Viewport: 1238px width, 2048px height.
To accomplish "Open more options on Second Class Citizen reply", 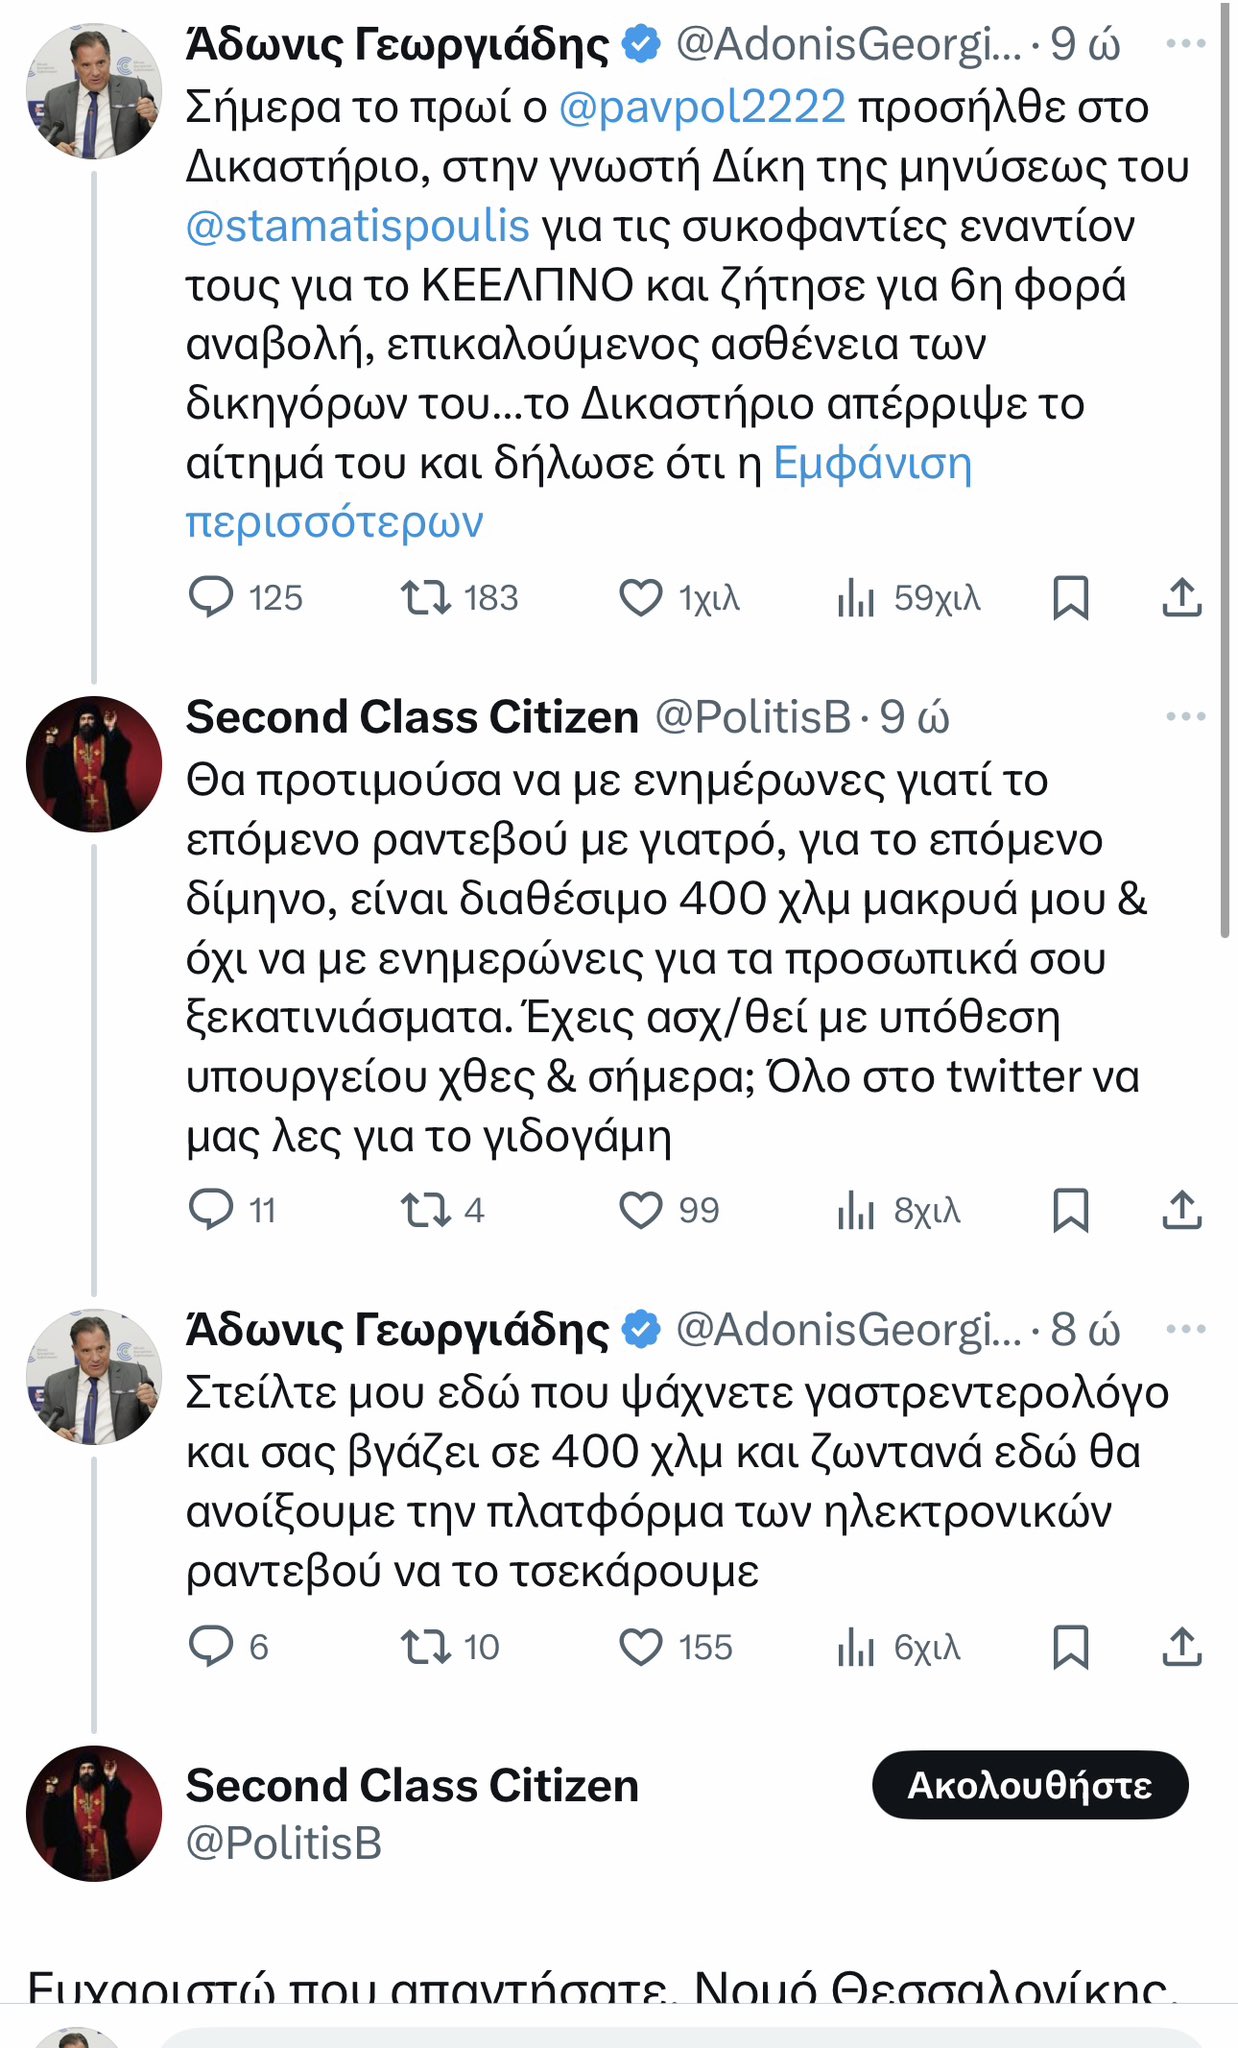I will [1185, 716].
